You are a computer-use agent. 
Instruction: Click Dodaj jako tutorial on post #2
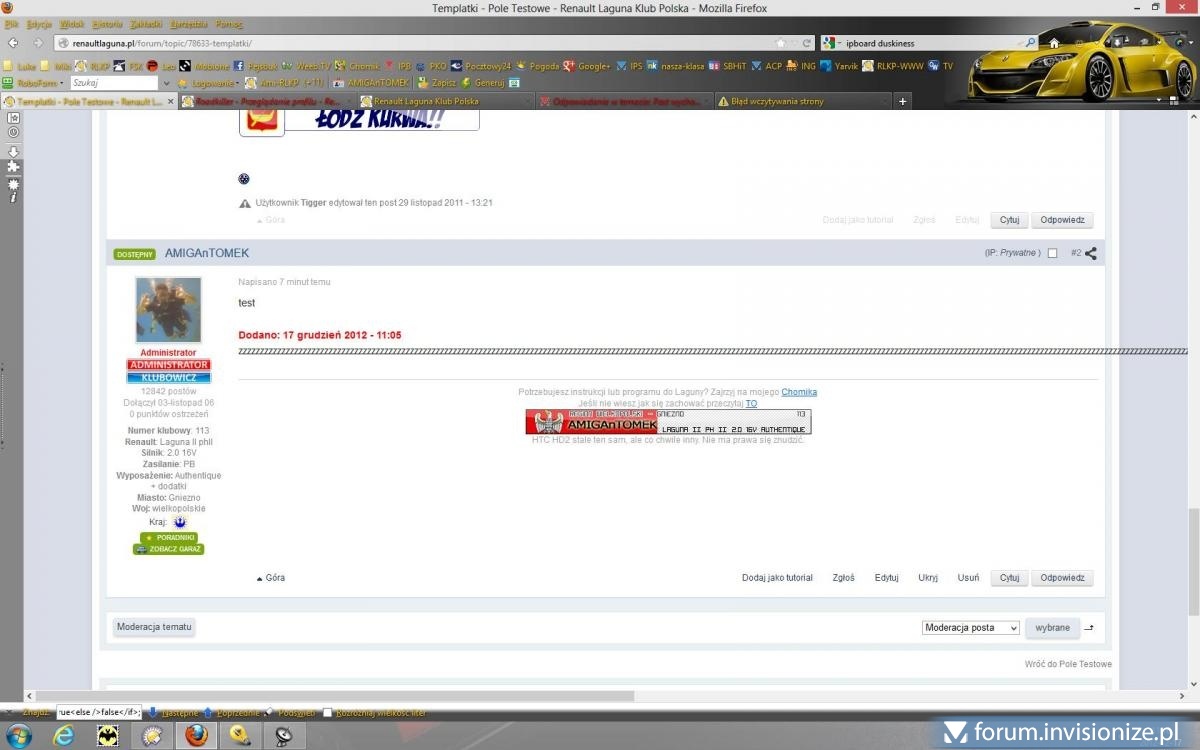[x=777, y=578]
